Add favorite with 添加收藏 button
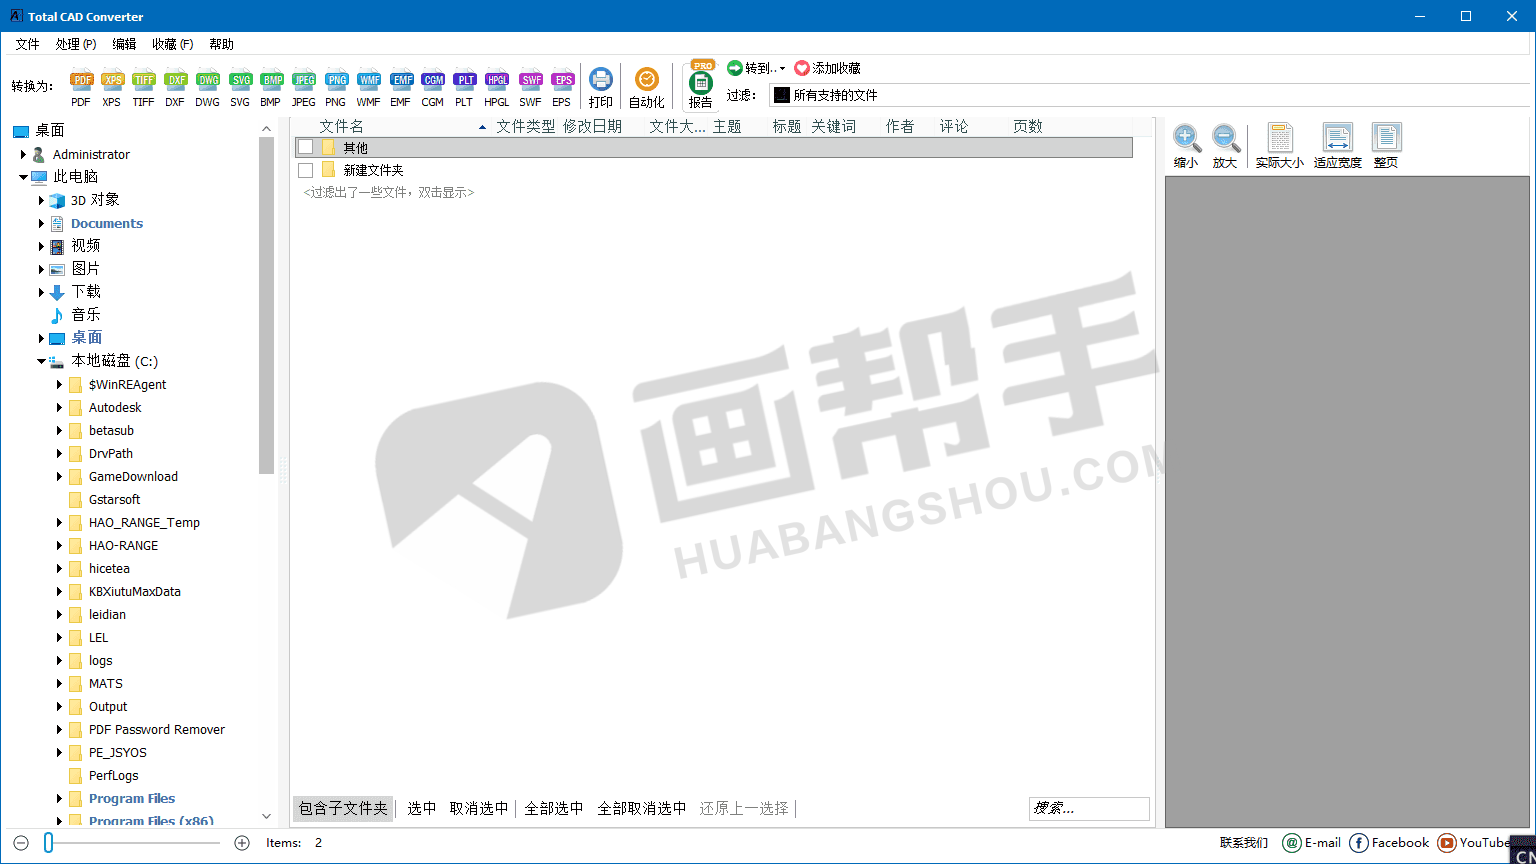This screenshot has height=864, width=1536. click(x=827, y=68)
